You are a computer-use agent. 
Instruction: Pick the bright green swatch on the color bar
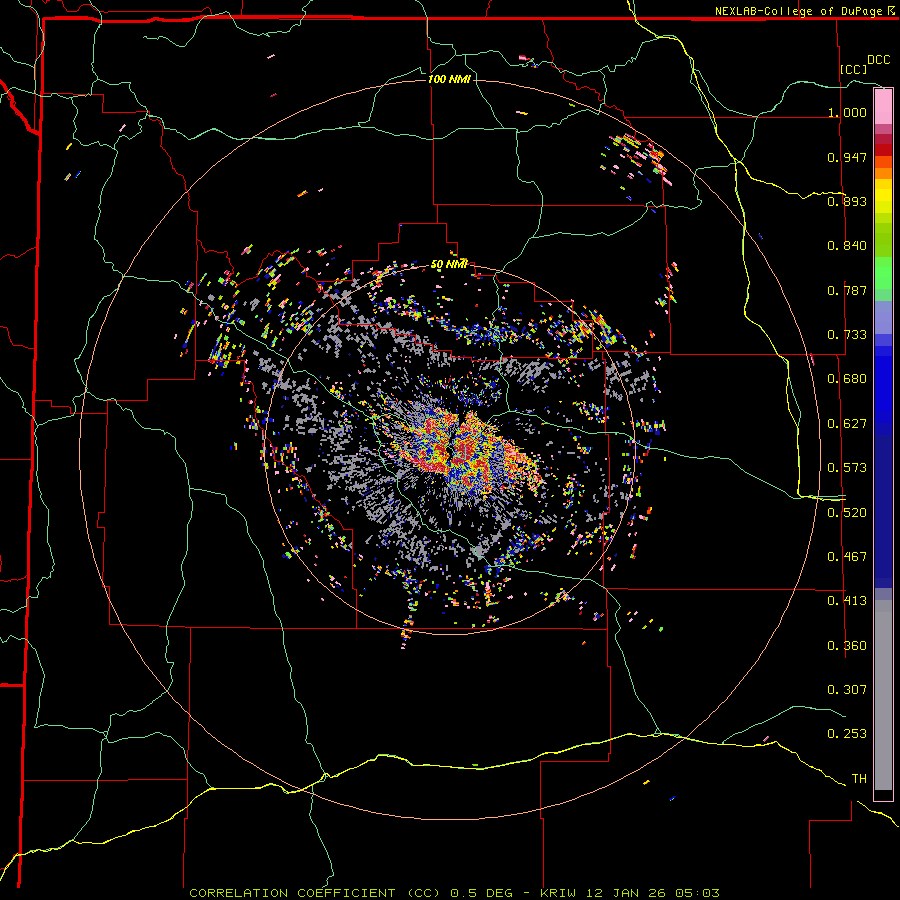tap(883, 273)
